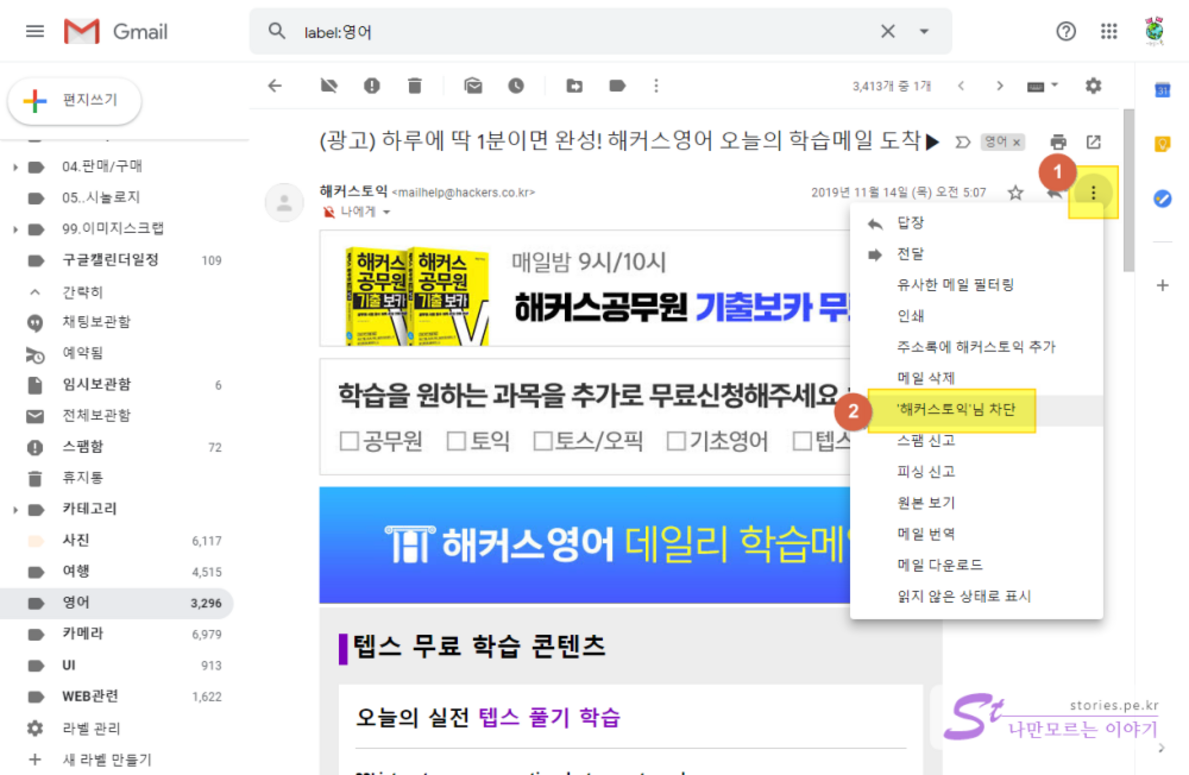The image size is (1189, 775).
Task: Click the label:영어 search field
Action: 580,32
